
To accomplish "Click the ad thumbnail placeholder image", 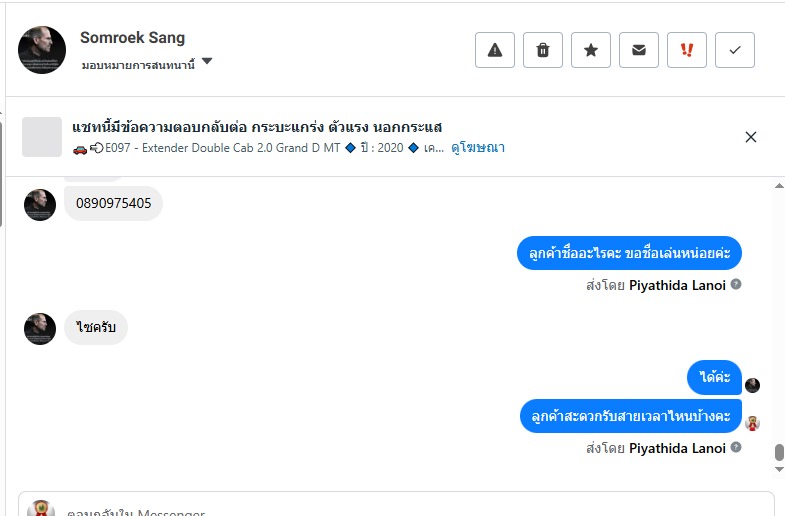I will click(42, 137).
